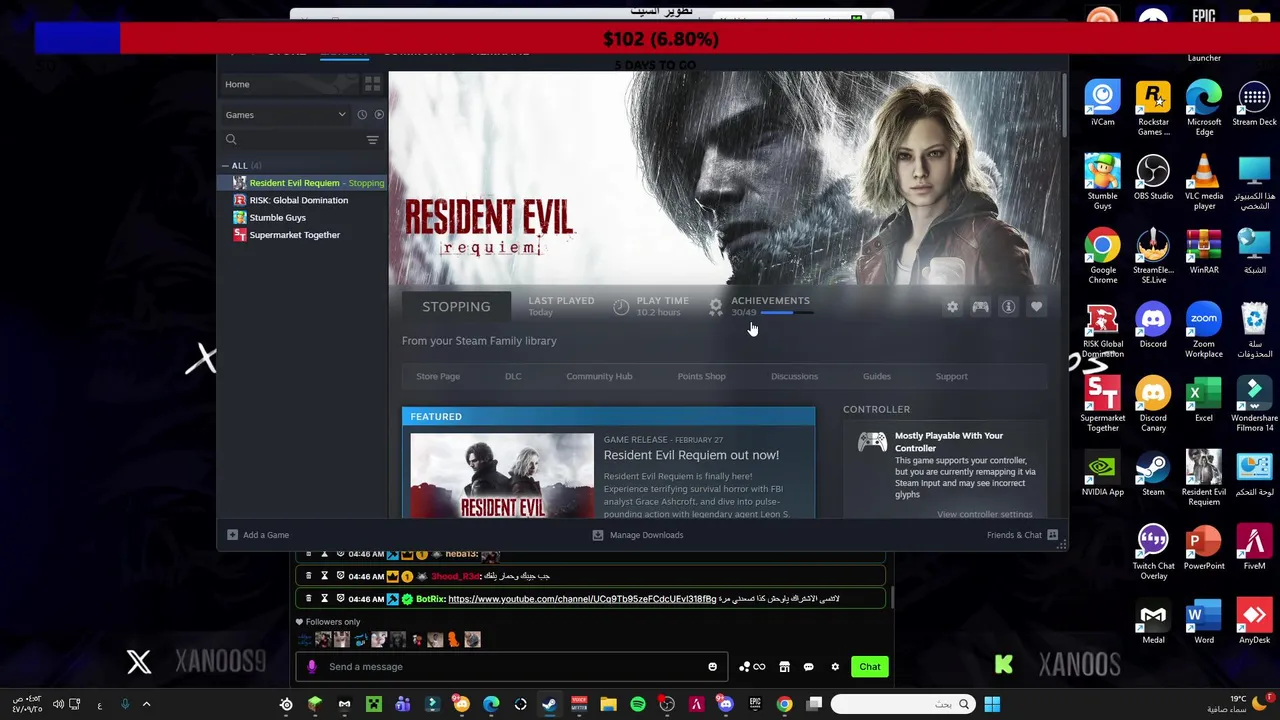This screenshot has height=720, width=1280.
Task: Click the green Chat send button
Action: click(x=870, y=667)
